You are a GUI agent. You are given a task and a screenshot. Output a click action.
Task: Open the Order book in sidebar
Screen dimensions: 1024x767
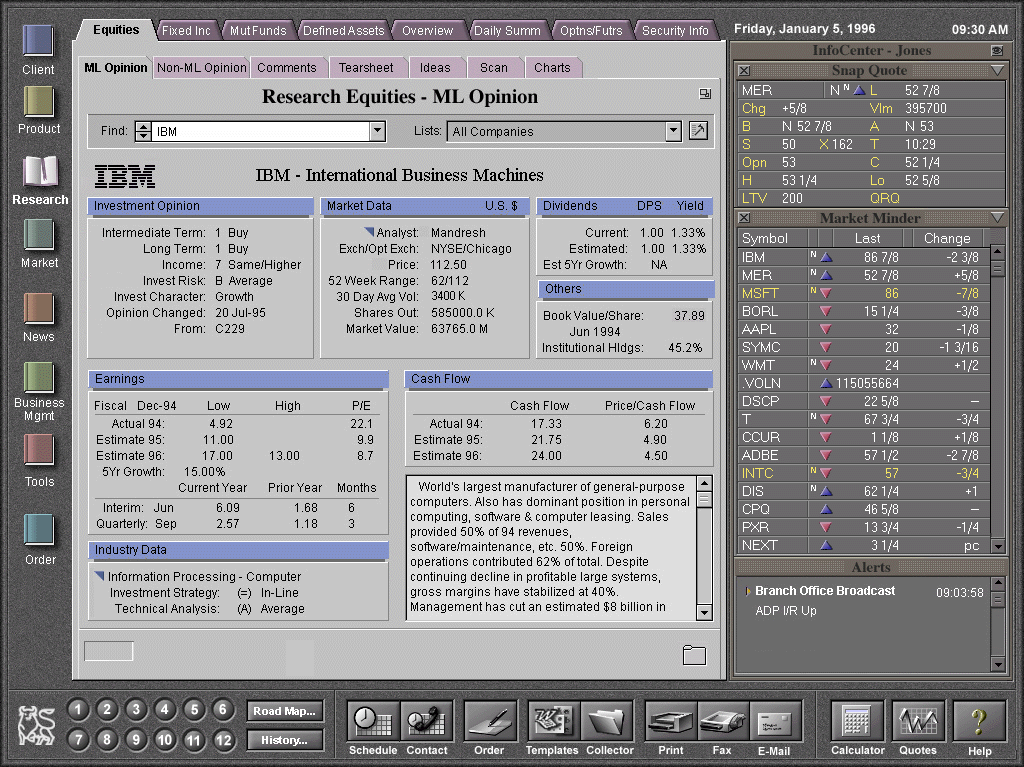pyautogui.click(x=39, y=530)
